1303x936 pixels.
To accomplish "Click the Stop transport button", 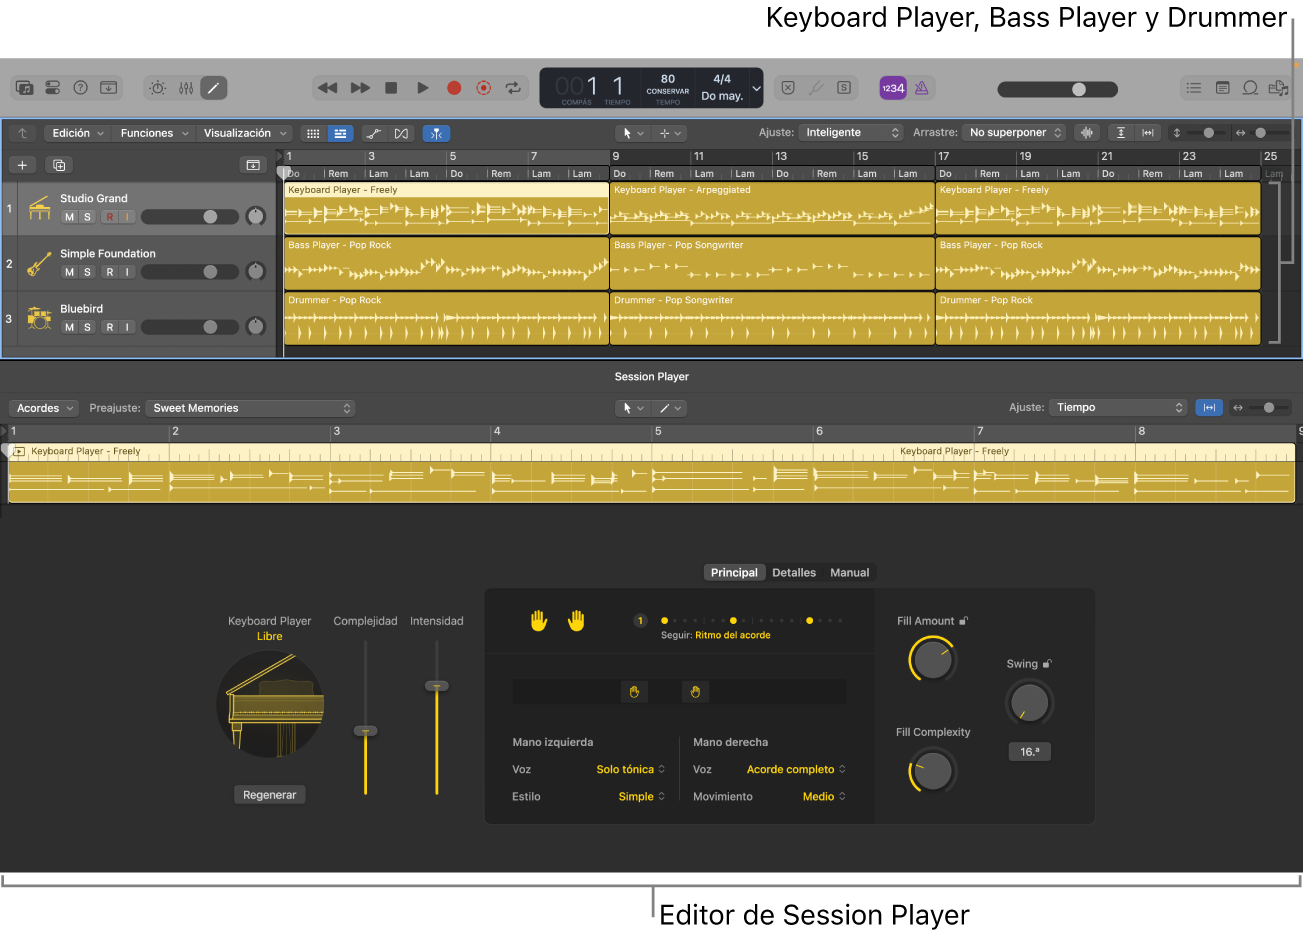I will pos(391,88).
